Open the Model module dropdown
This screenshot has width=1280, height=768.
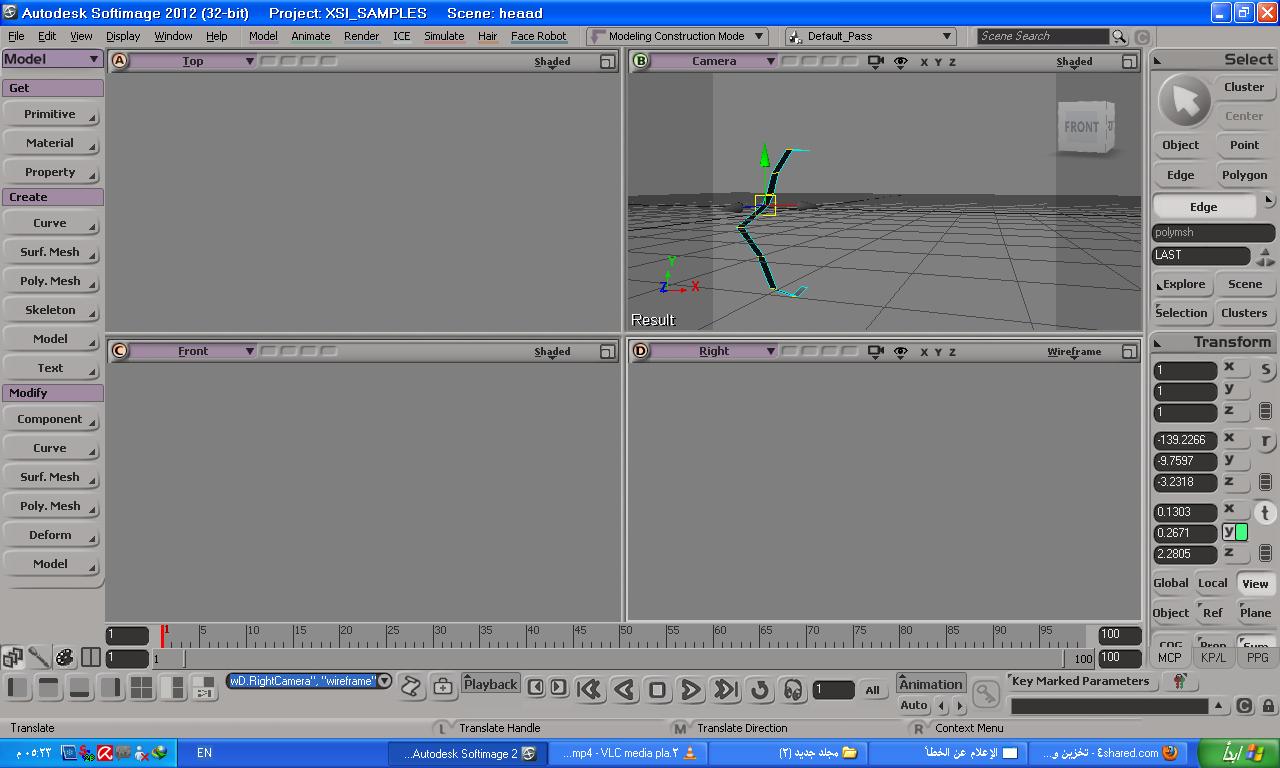(52, 59)
